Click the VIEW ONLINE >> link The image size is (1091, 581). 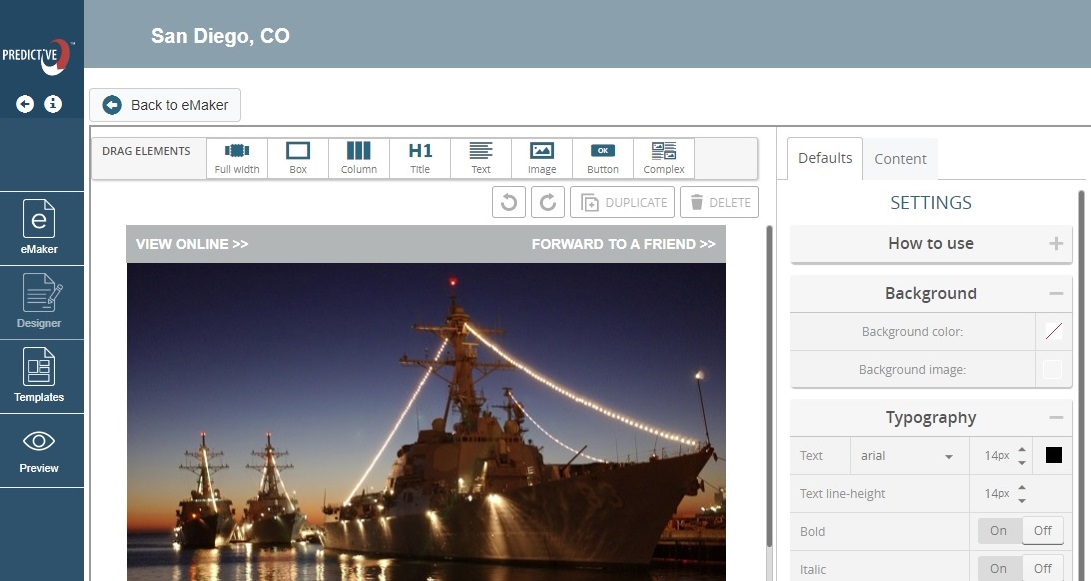point(192,244)
